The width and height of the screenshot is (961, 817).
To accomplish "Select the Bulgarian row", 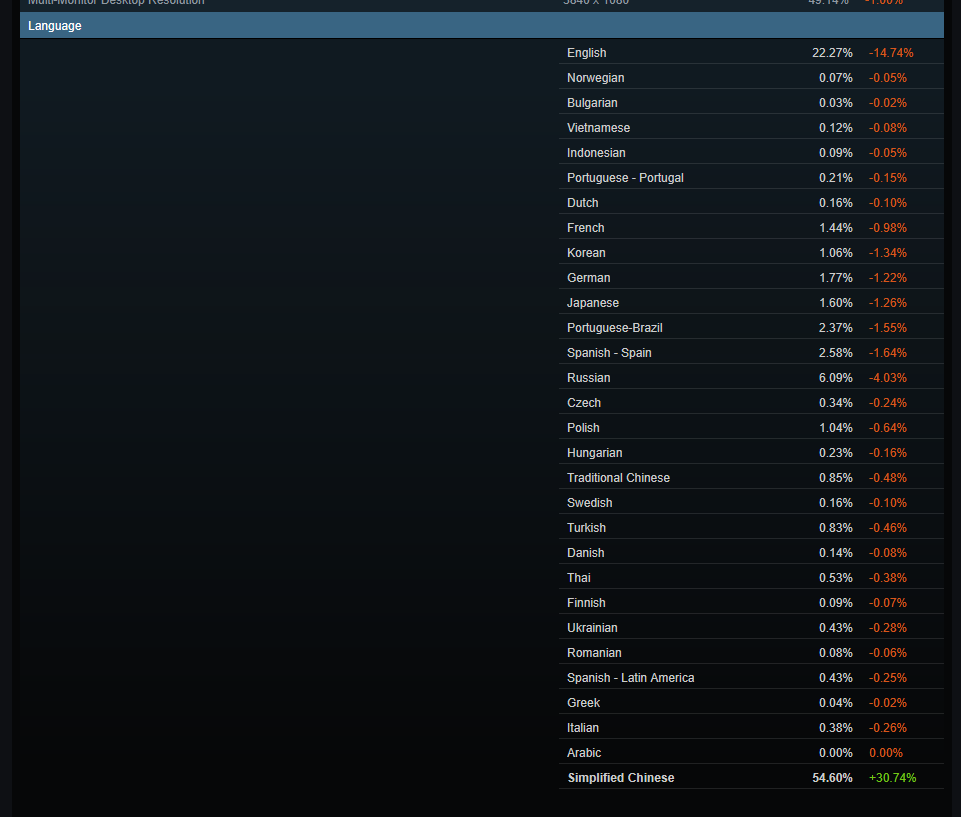I will tap(751, 103).
